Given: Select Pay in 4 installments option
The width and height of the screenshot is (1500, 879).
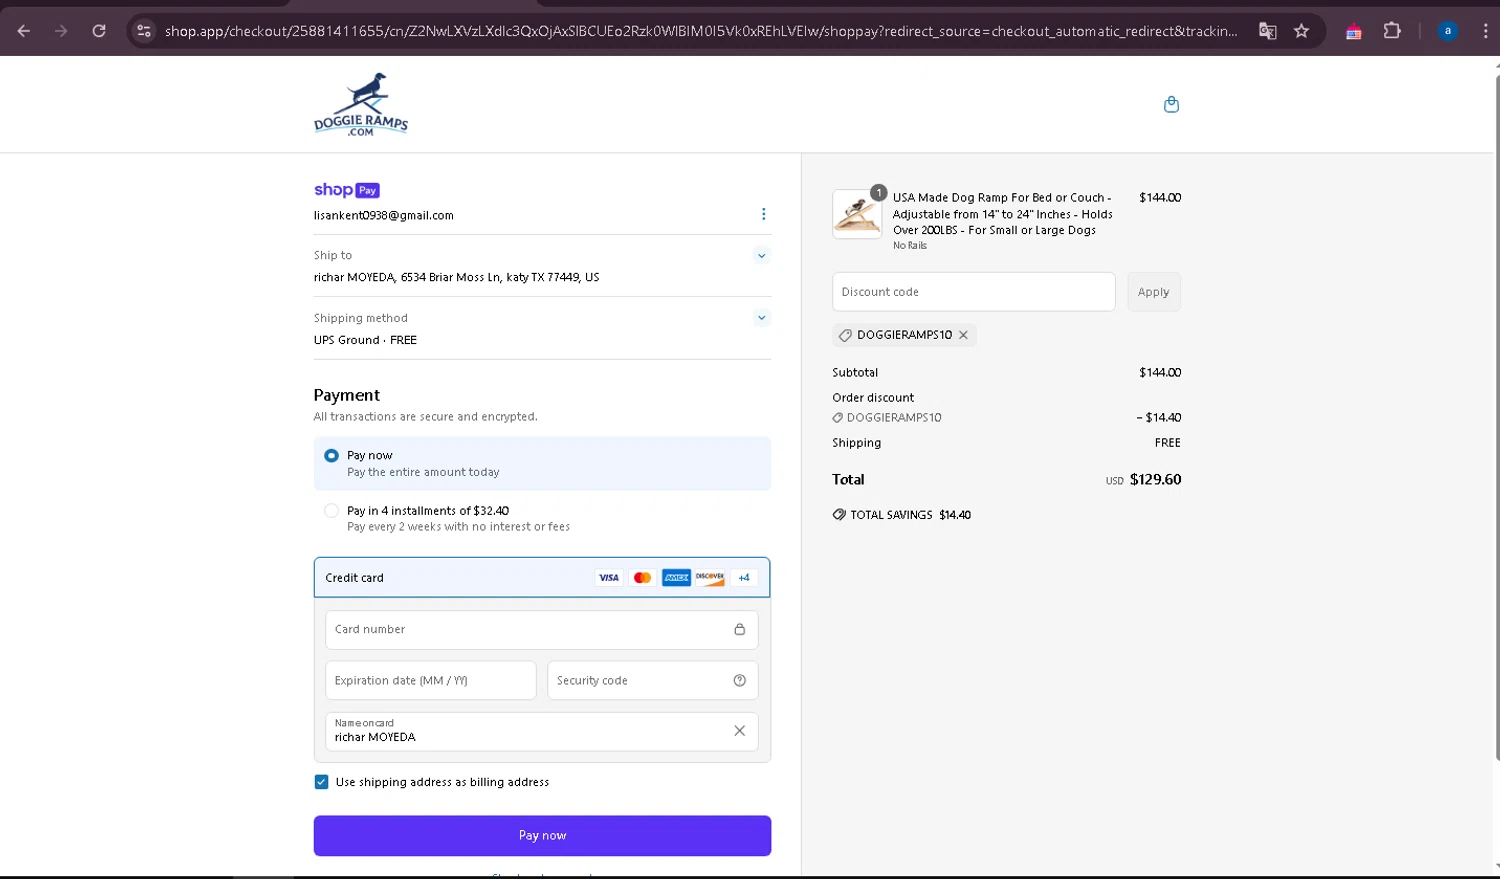Looking at the screenshot, I should [x=331, y=511].
